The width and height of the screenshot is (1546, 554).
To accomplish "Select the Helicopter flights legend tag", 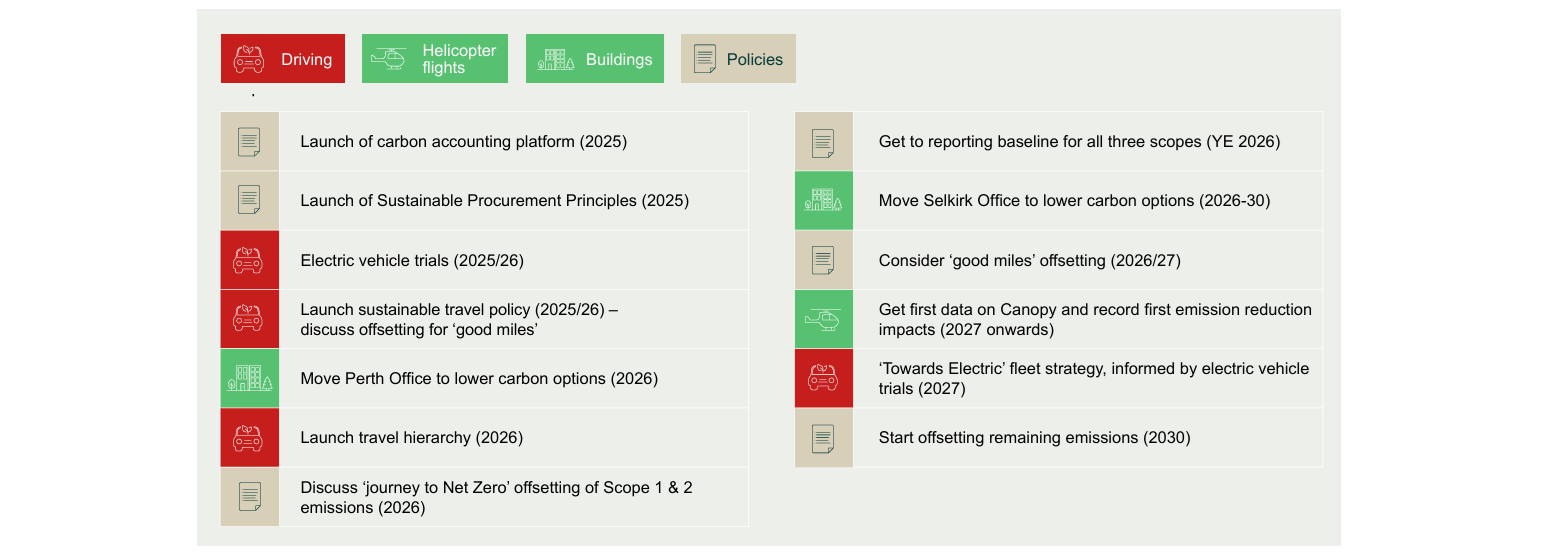I will click(435, 59).
